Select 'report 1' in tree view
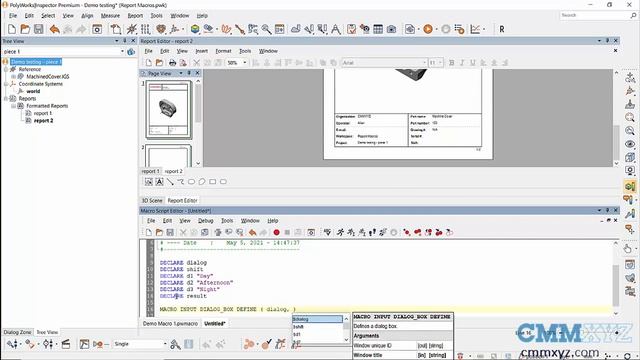 click(x=42, y=113)
